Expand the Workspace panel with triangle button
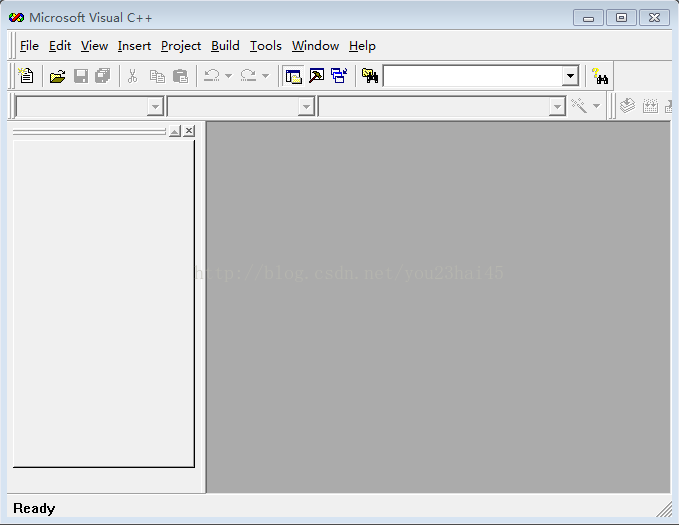The height and width of the screenshot is (525, 679). coord(175,131)
